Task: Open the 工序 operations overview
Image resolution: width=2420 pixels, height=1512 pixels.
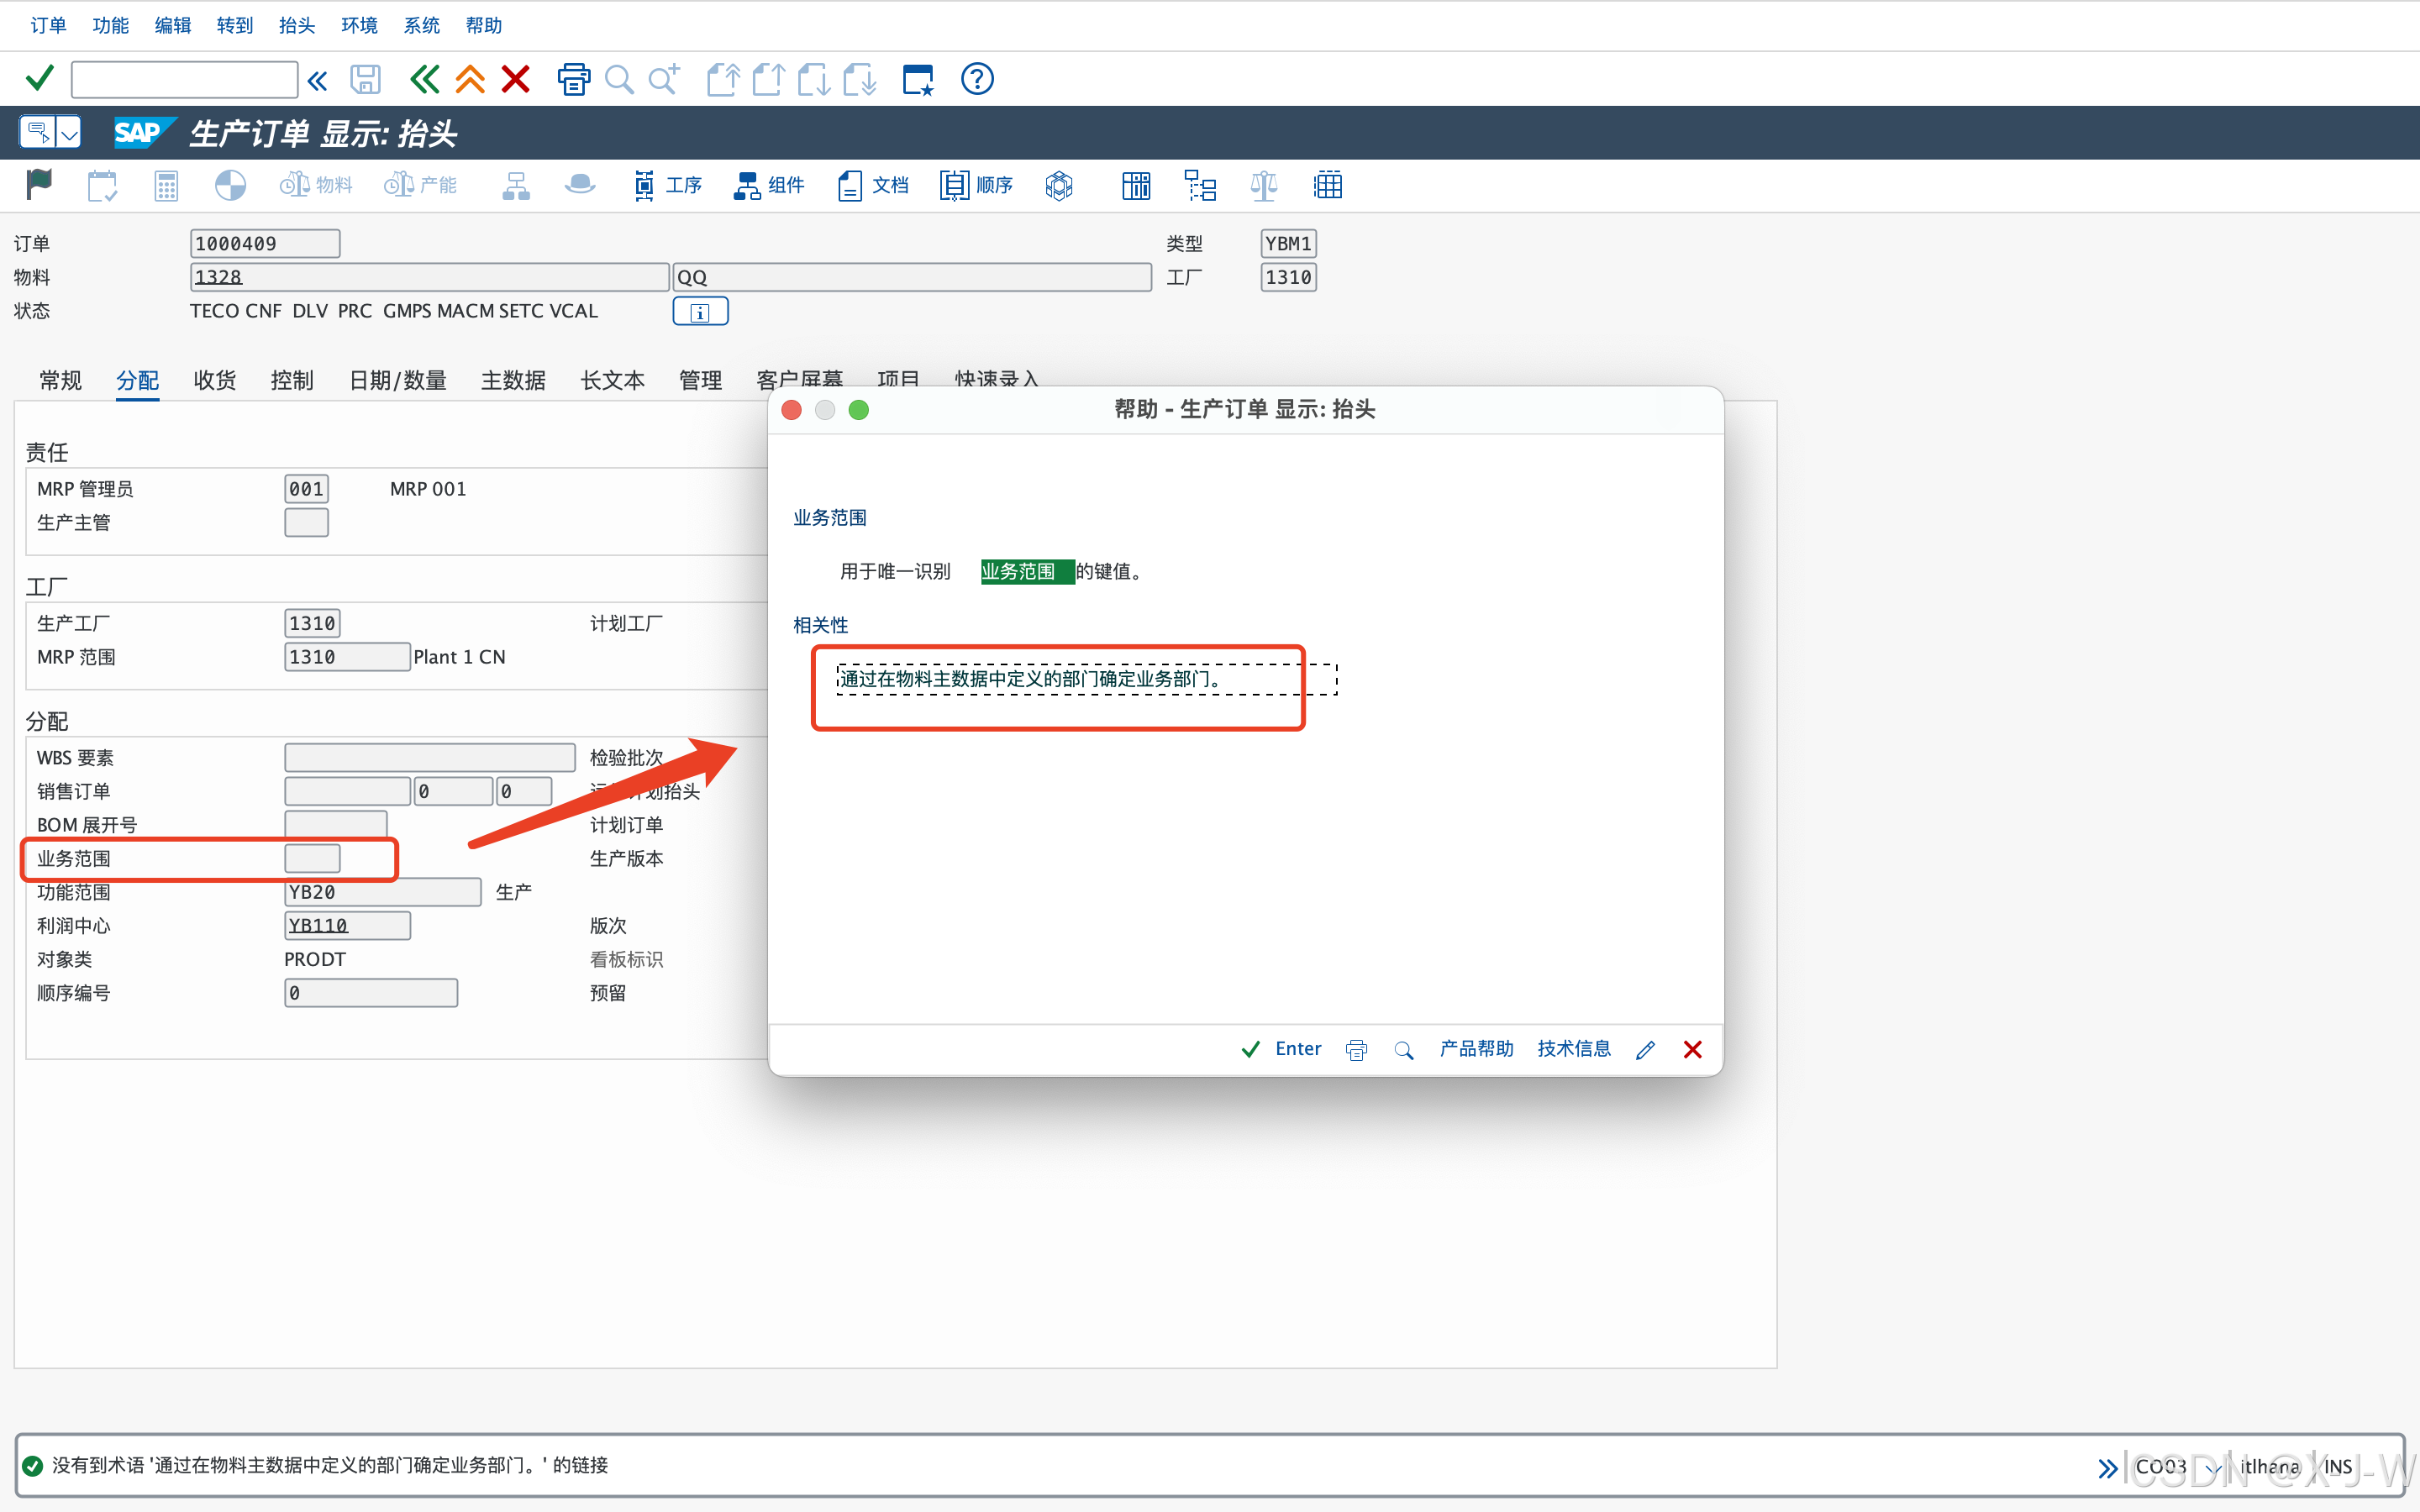Action: (x=668, y=185)
